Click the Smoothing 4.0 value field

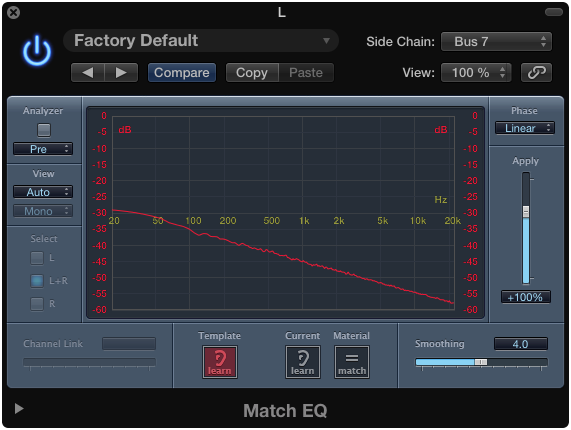(521, 344)
